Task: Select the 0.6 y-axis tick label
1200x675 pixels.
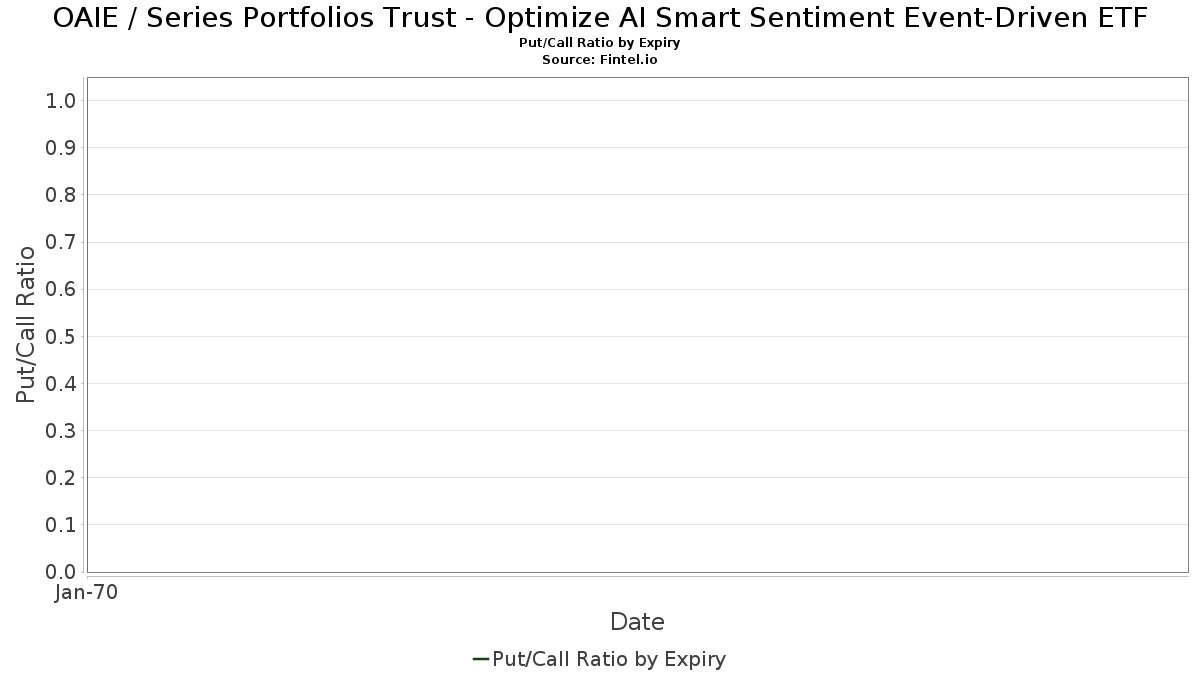Action: point(61,289)
